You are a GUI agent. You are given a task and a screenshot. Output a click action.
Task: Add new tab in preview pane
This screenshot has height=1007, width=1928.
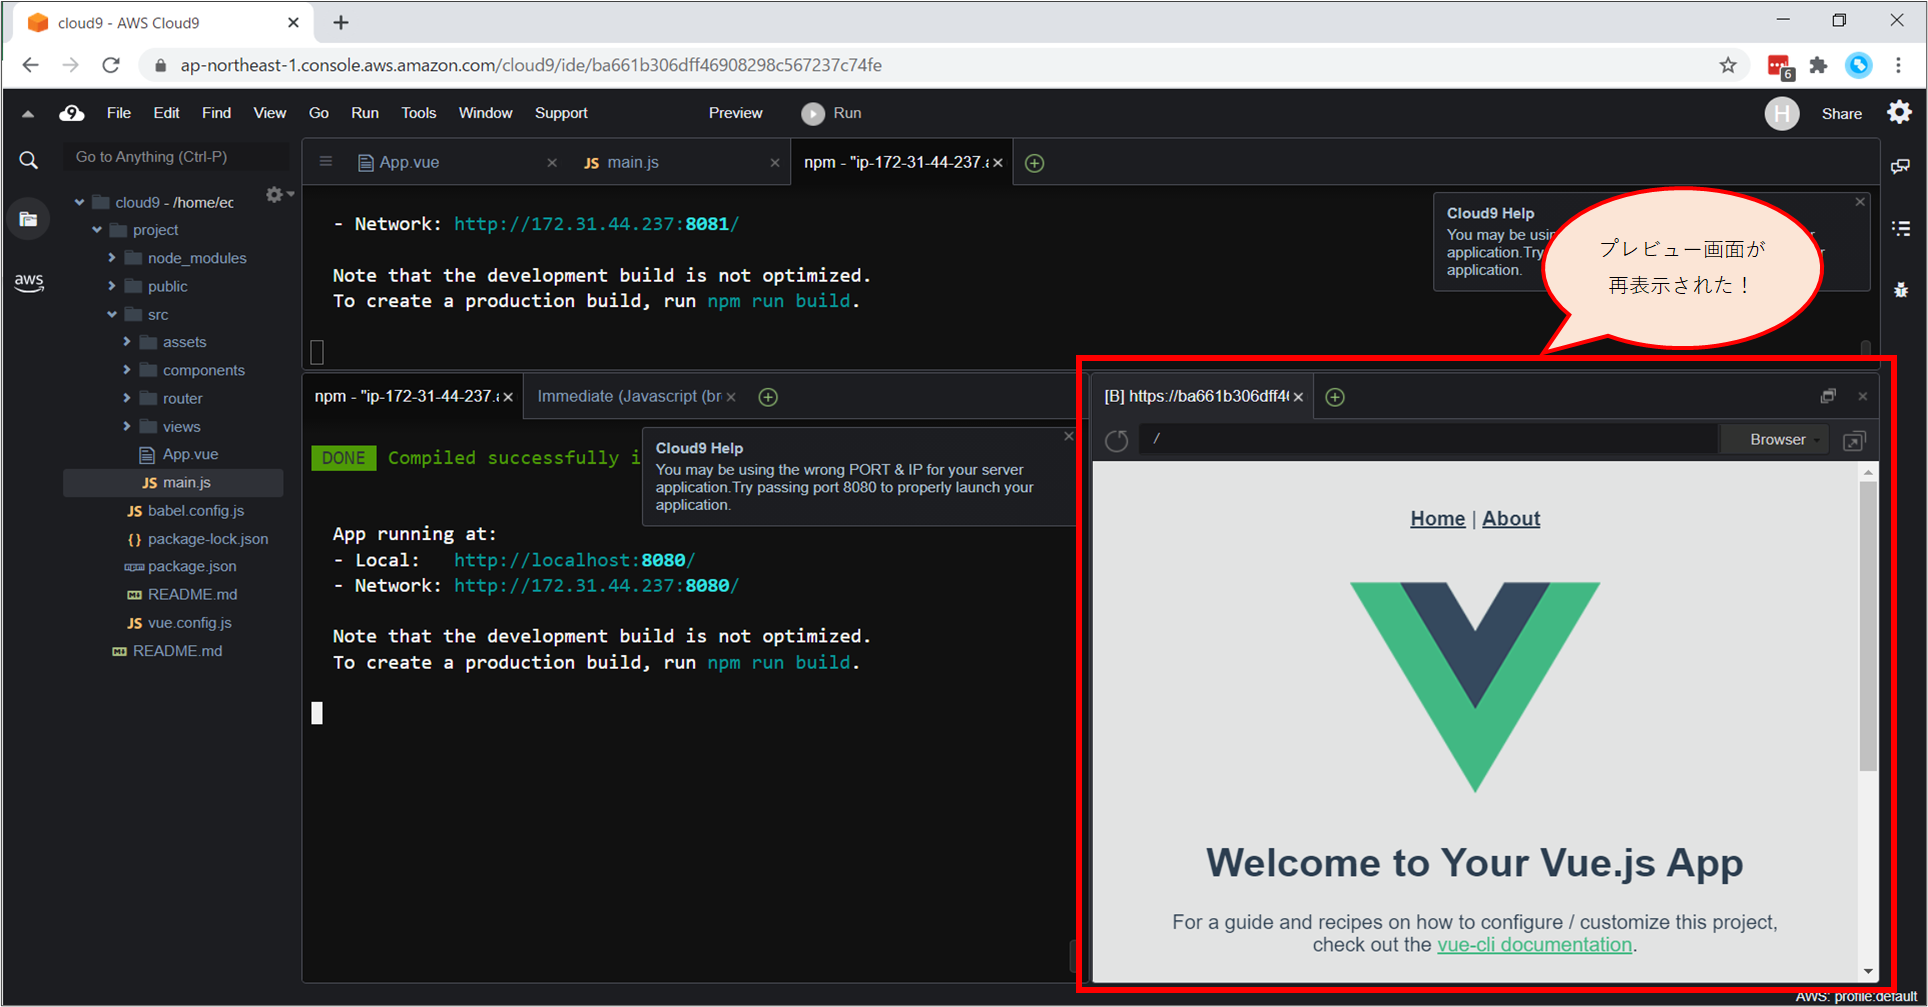coord(1335,397)
